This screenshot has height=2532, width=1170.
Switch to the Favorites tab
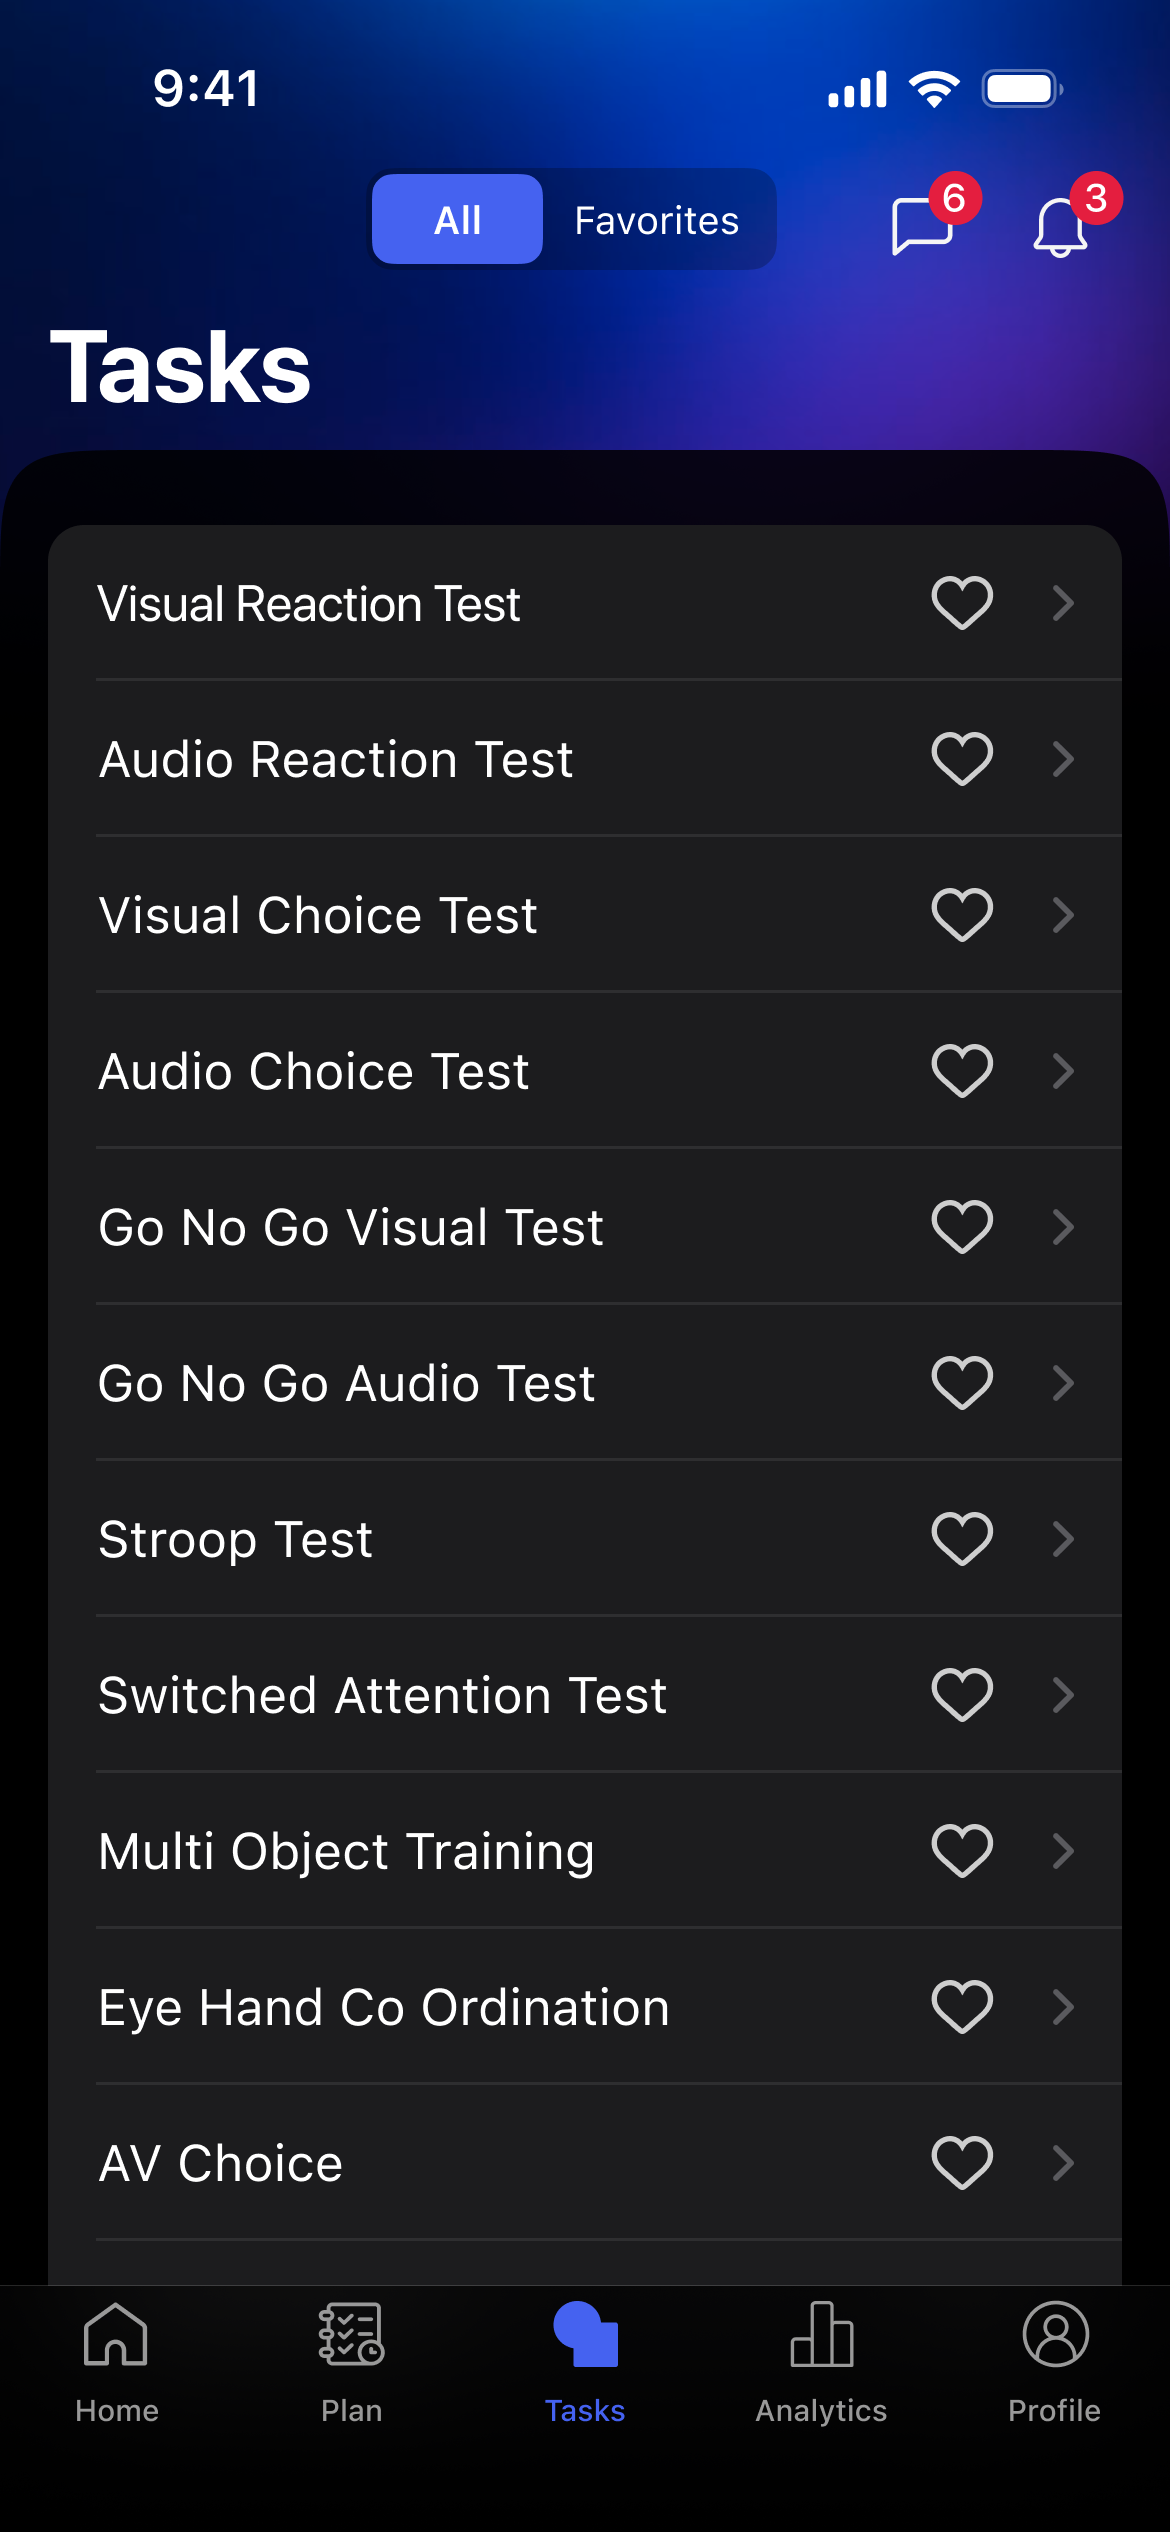point(657,220)
